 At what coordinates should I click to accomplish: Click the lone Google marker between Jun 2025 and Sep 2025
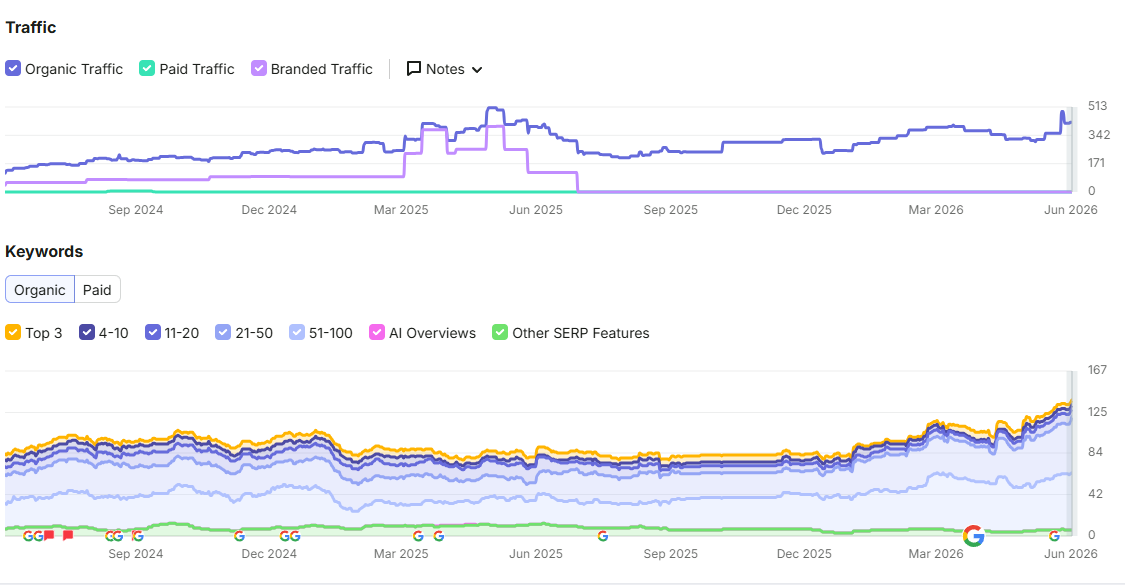[603, 536]
